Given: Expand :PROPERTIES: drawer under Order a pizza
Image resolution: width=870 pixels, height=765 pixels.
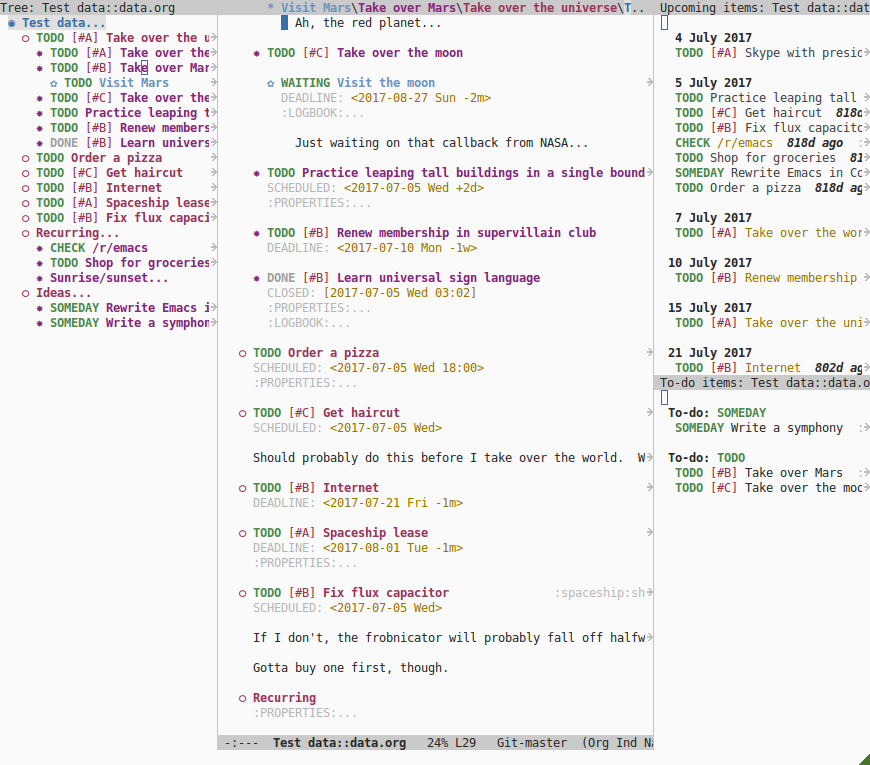Looking at the screenshot, I should point(305,383).
